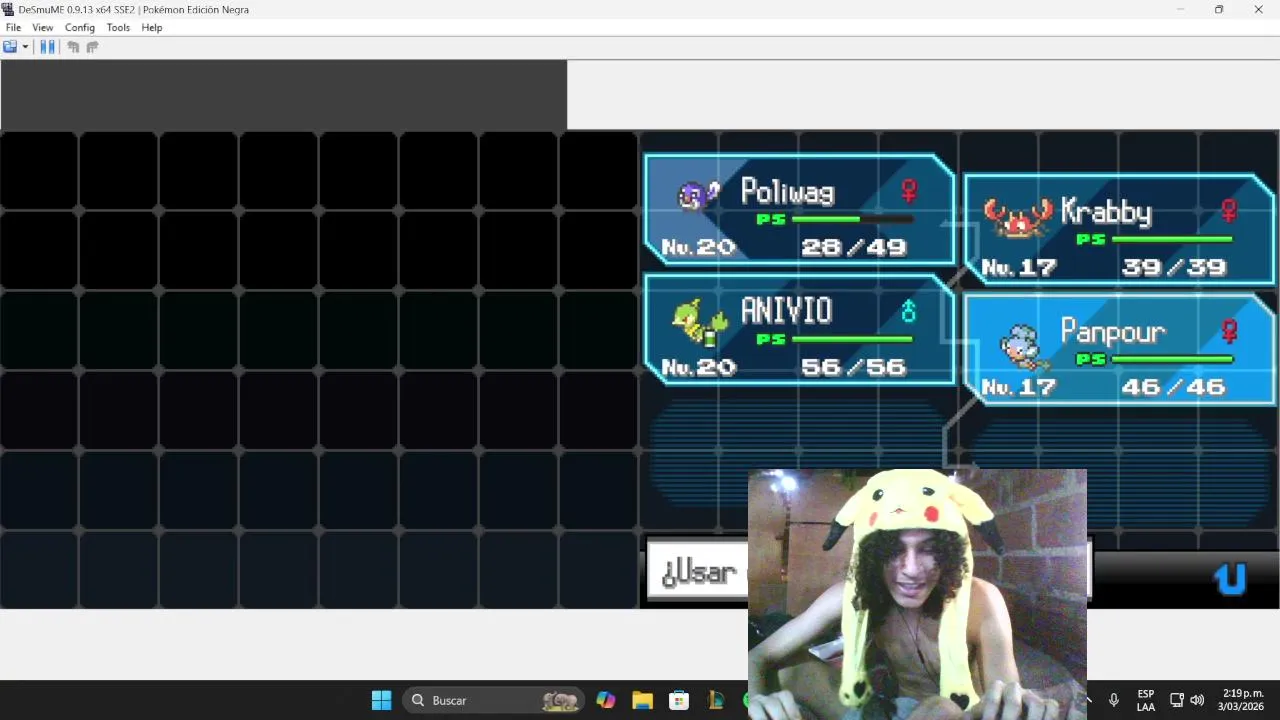Image resolution: width=1280 pixels, height=720 pixels.
Task: Open the File menu
Action: [x=13, y=28]
